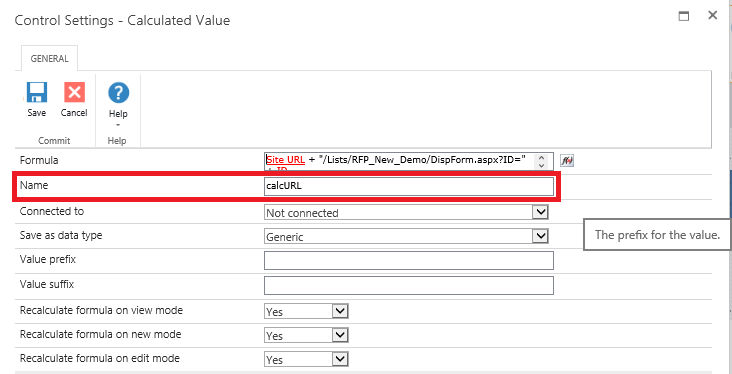Click the Value suffix label
Viewport: 732px width, 374px height.
pos(47,284)
